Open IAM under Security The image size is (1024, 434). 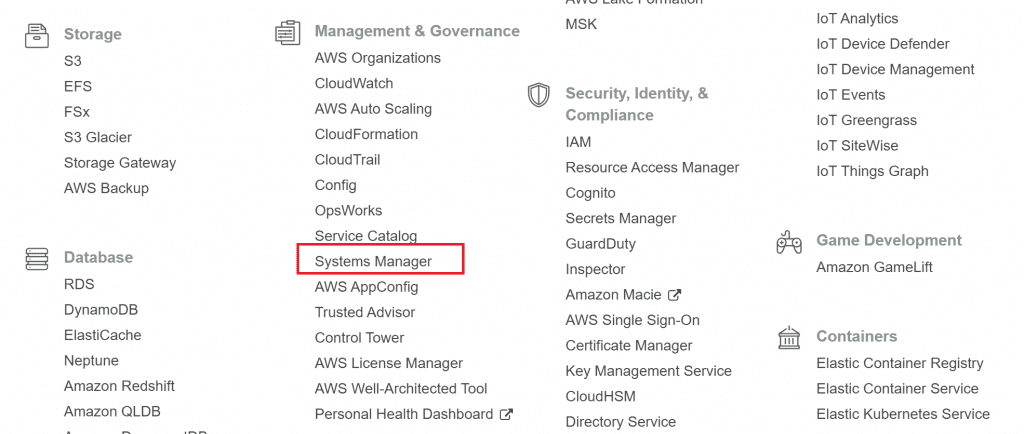click(x=578, y=142)
